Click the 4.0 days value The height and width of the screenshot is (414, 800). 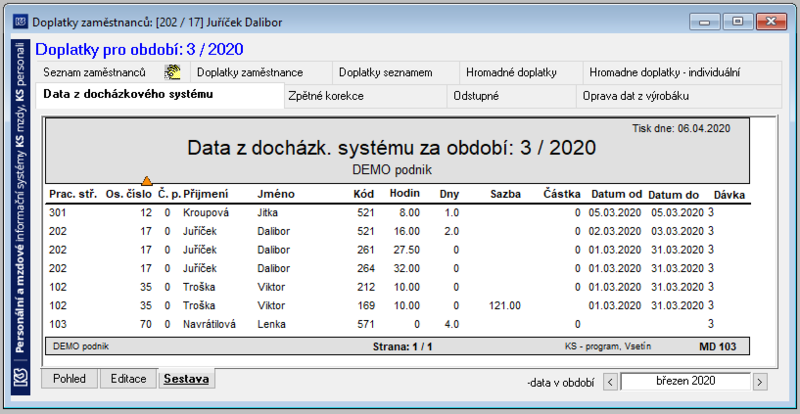(452, 324)
